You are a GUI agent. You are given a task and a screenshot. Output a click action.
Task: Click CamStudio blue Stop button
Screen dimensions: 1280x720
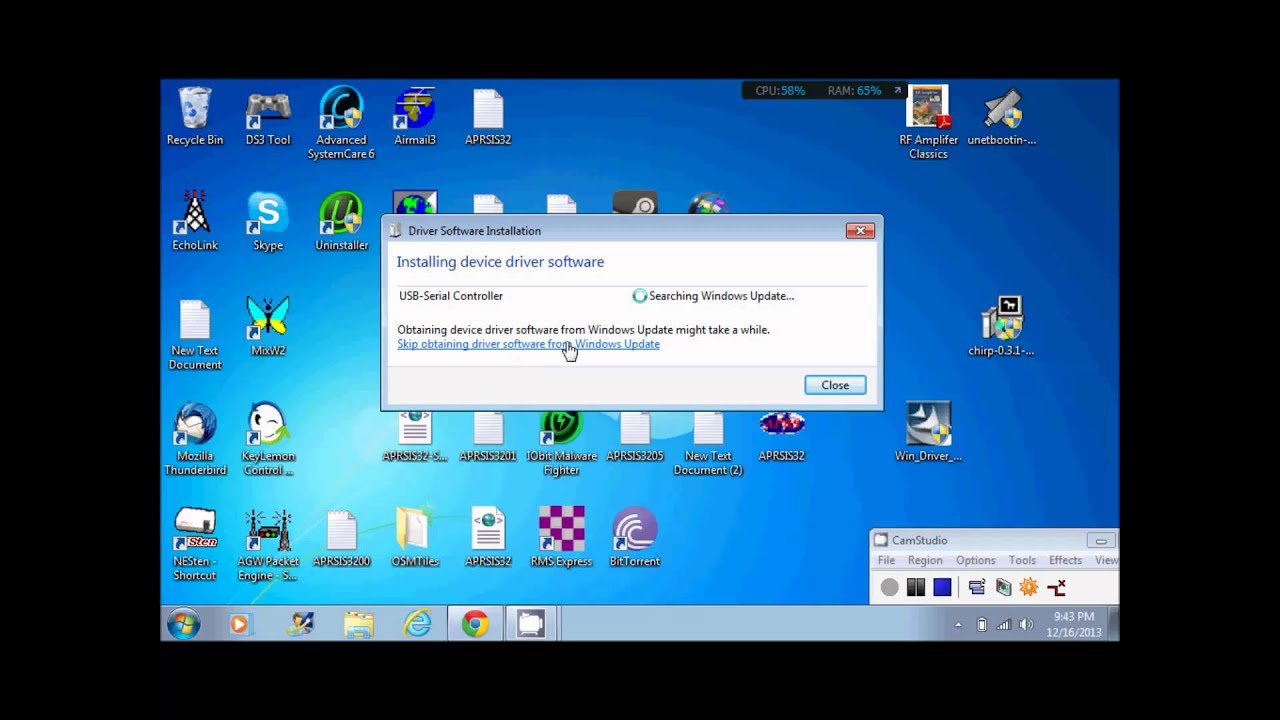(x=942, y=588)
